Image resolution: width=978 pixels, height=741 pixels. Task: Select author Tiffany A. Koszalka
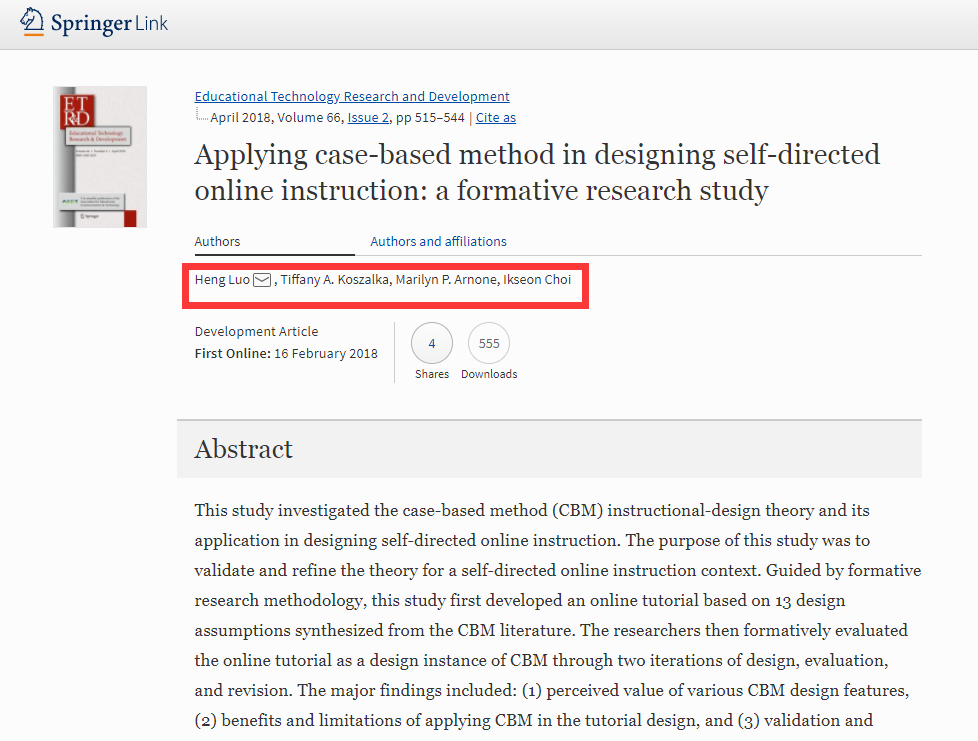point(334,280)
